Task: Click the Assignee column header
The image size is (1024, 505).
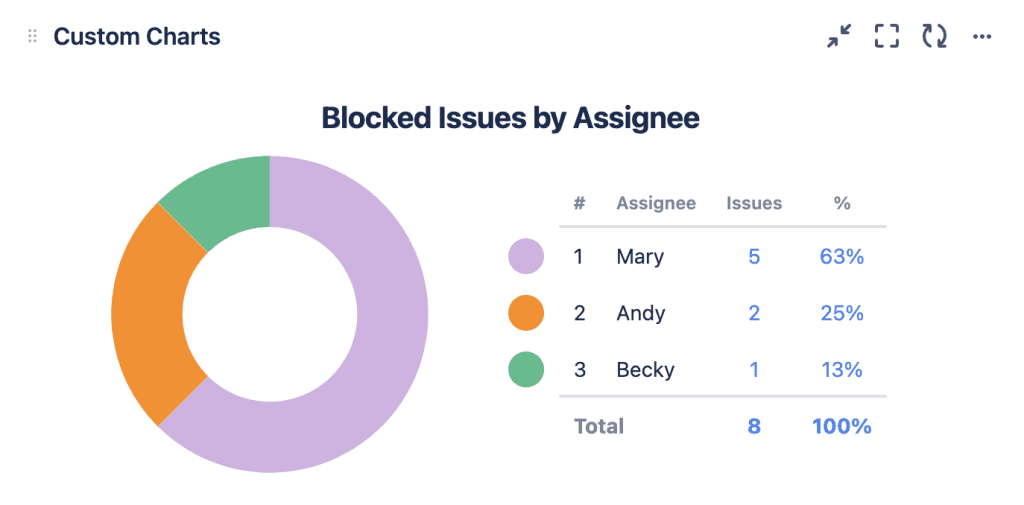Action: [656, 203]
